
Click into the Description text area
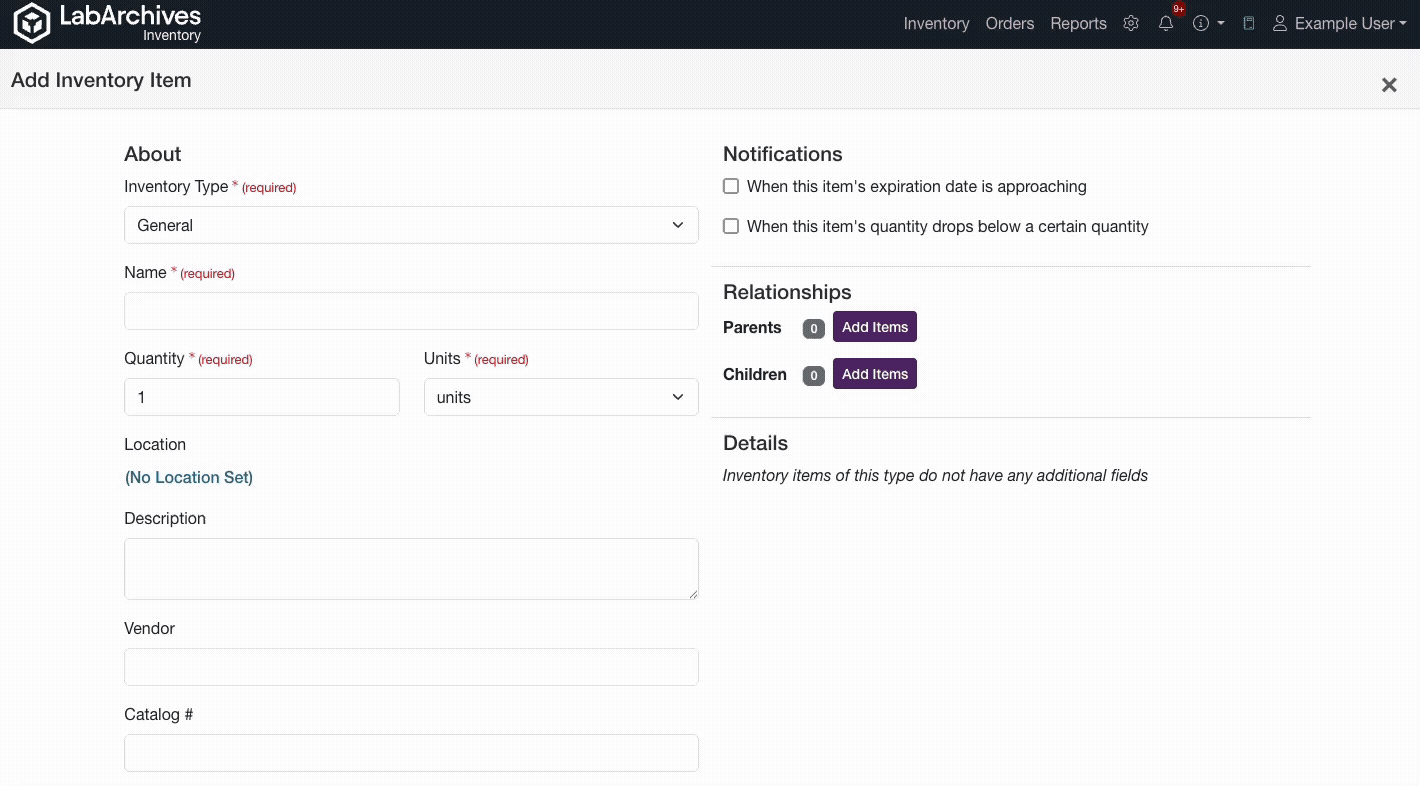[x=411, y=569]
